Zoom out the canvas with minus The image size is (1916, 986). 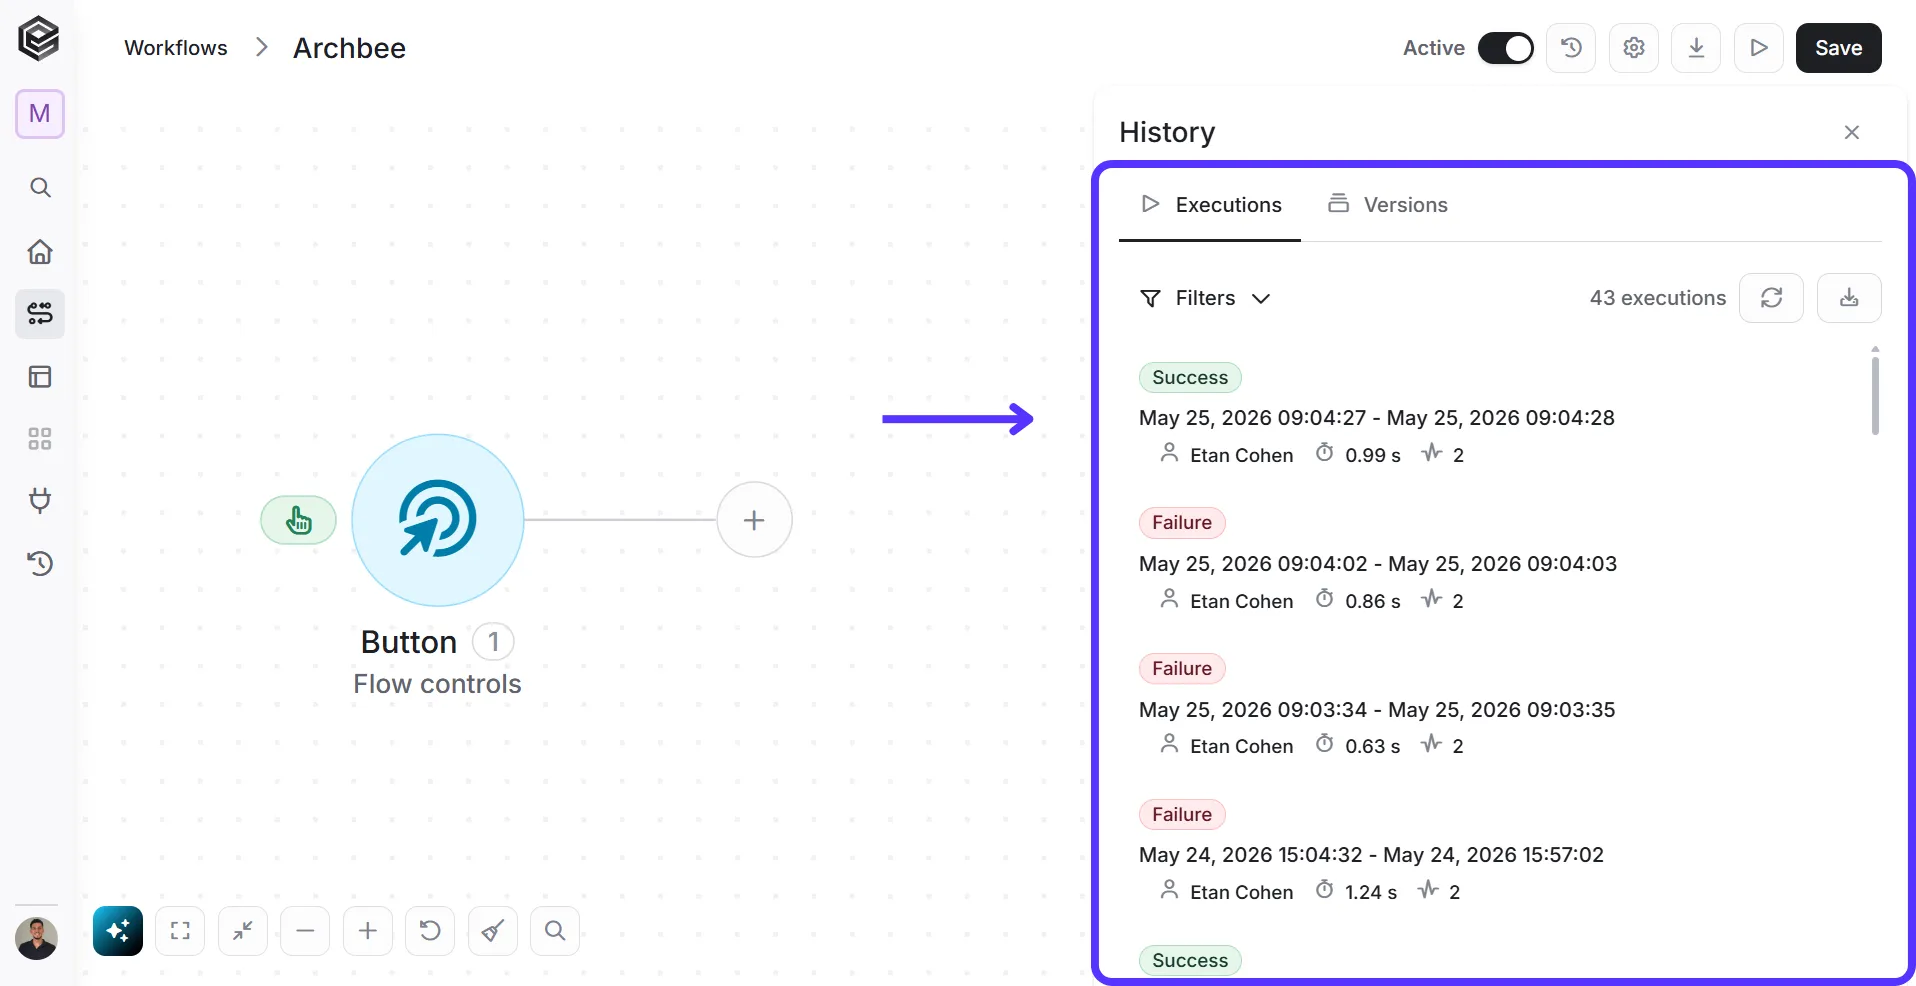(305, 931)
